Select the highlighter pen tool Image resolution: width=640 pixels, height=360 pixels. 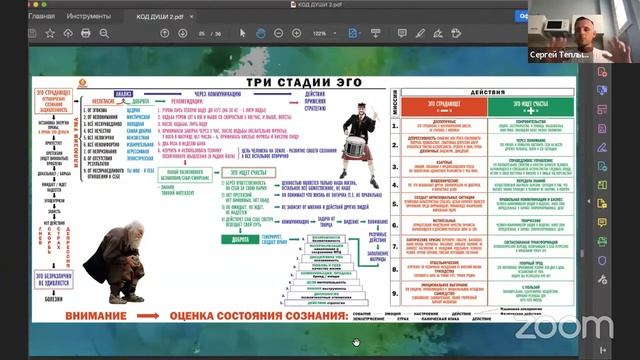pos(420,33)
